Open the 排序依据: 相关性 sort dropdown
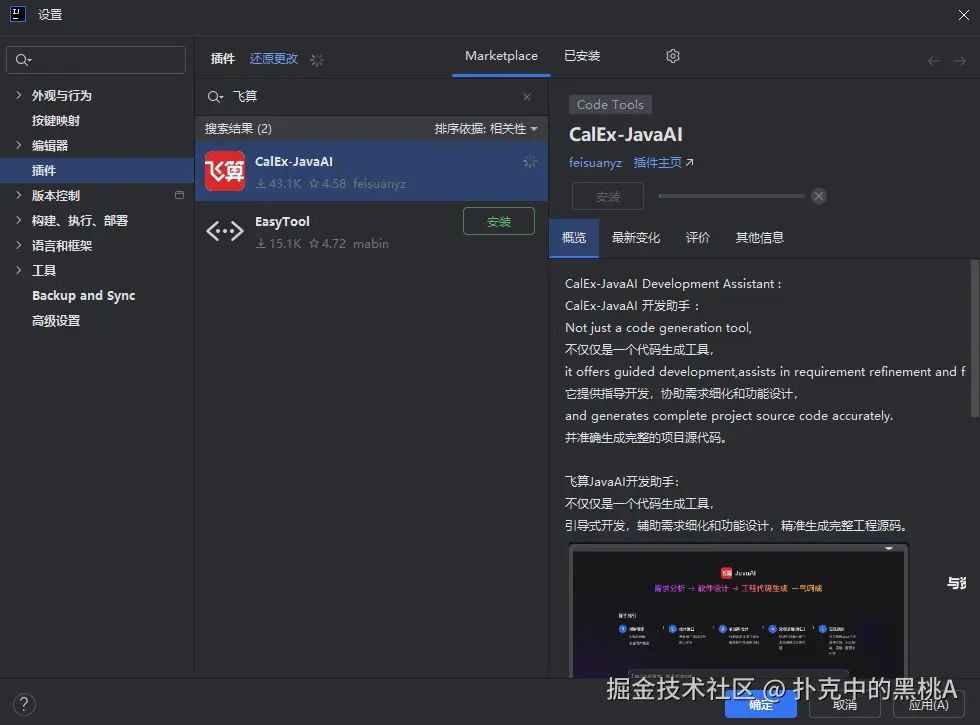The height and width of the screenshot is (725, 980). (486, 129)
